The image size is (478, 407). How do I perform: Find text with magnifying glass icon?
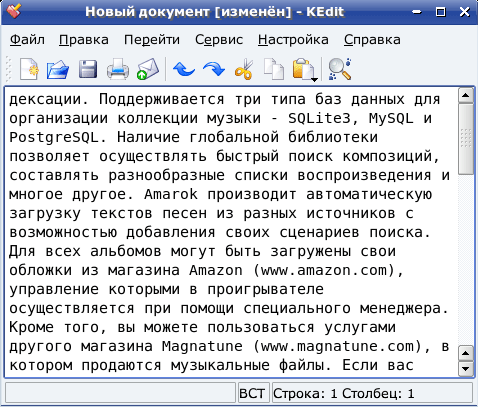point(340,69)
